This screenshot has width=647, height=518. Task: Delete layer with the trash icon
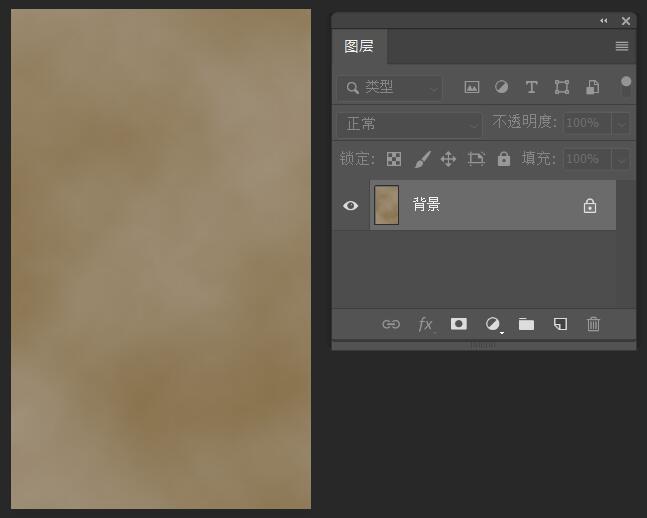[593, 324]
